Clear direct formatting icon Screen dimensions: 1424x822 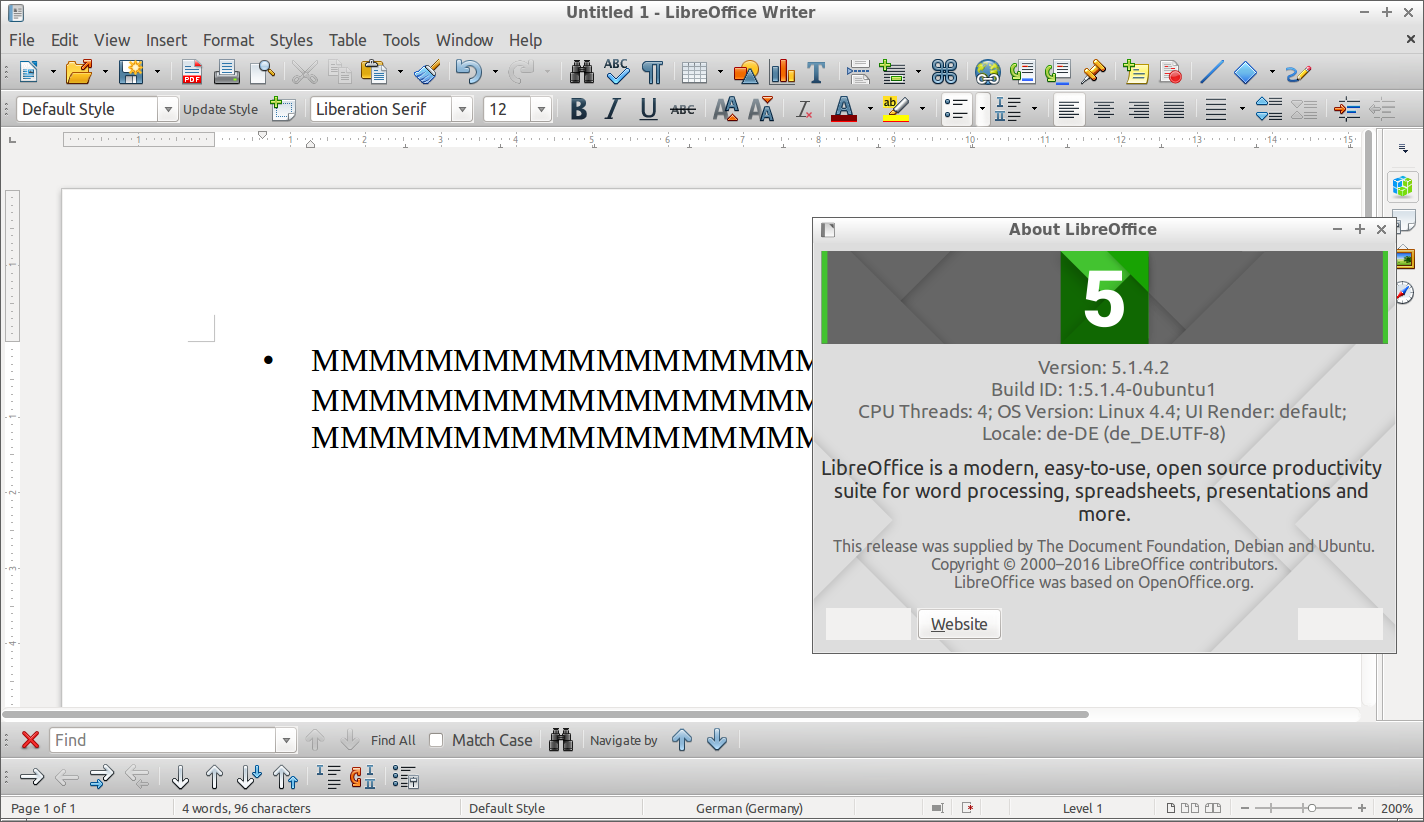pos(803,109)
